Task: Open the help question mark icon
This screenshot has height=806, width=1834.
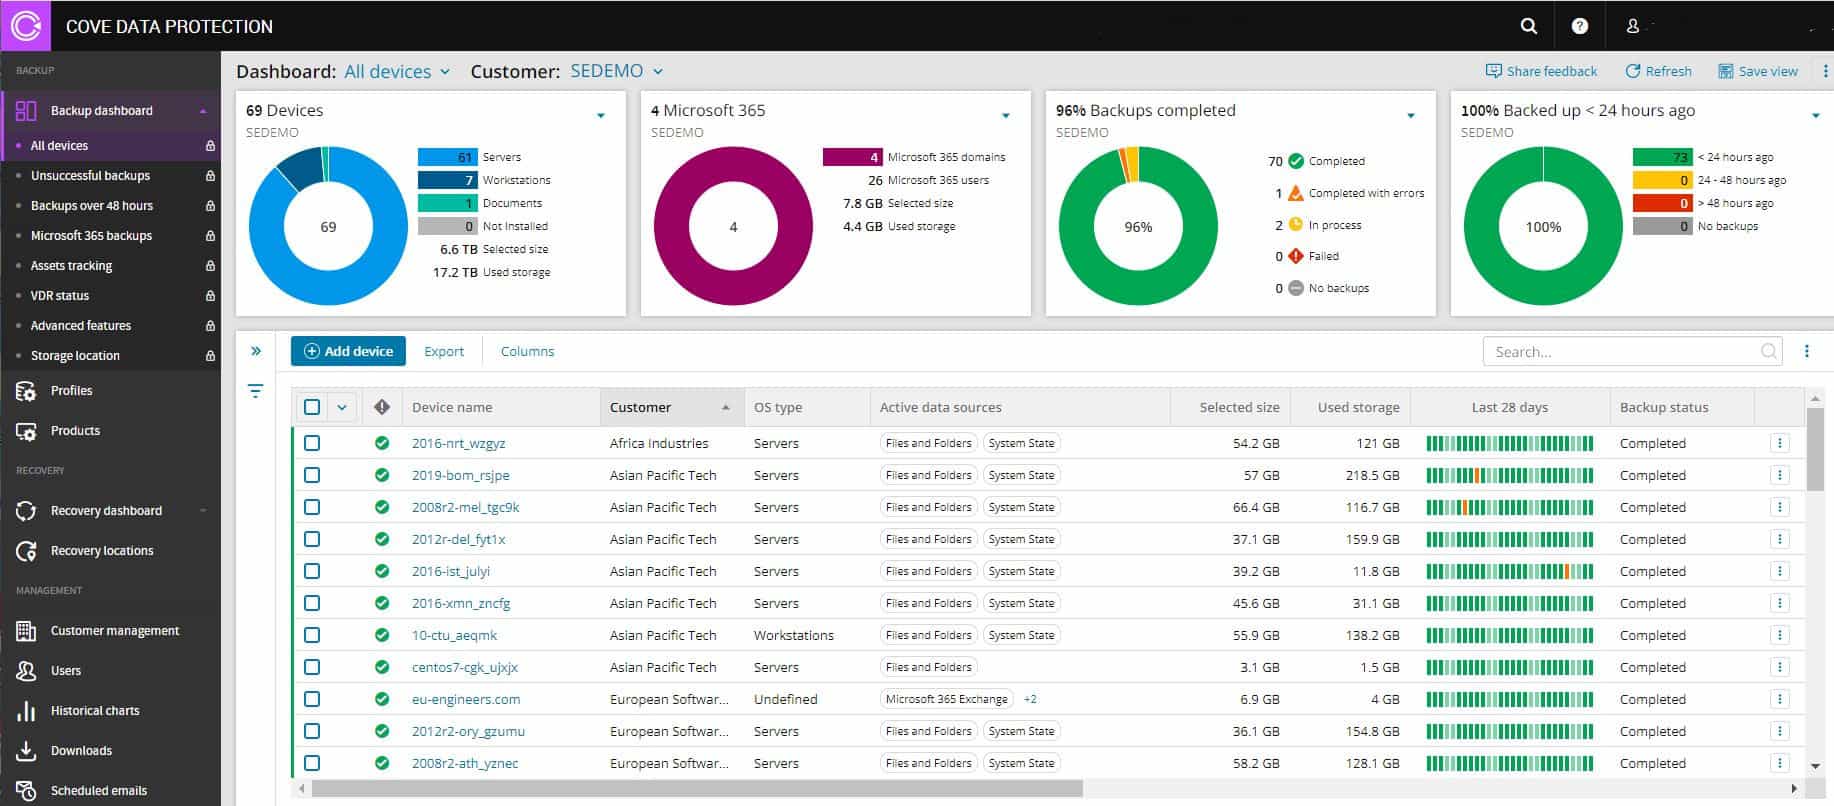Action: tap(1579, 26)
